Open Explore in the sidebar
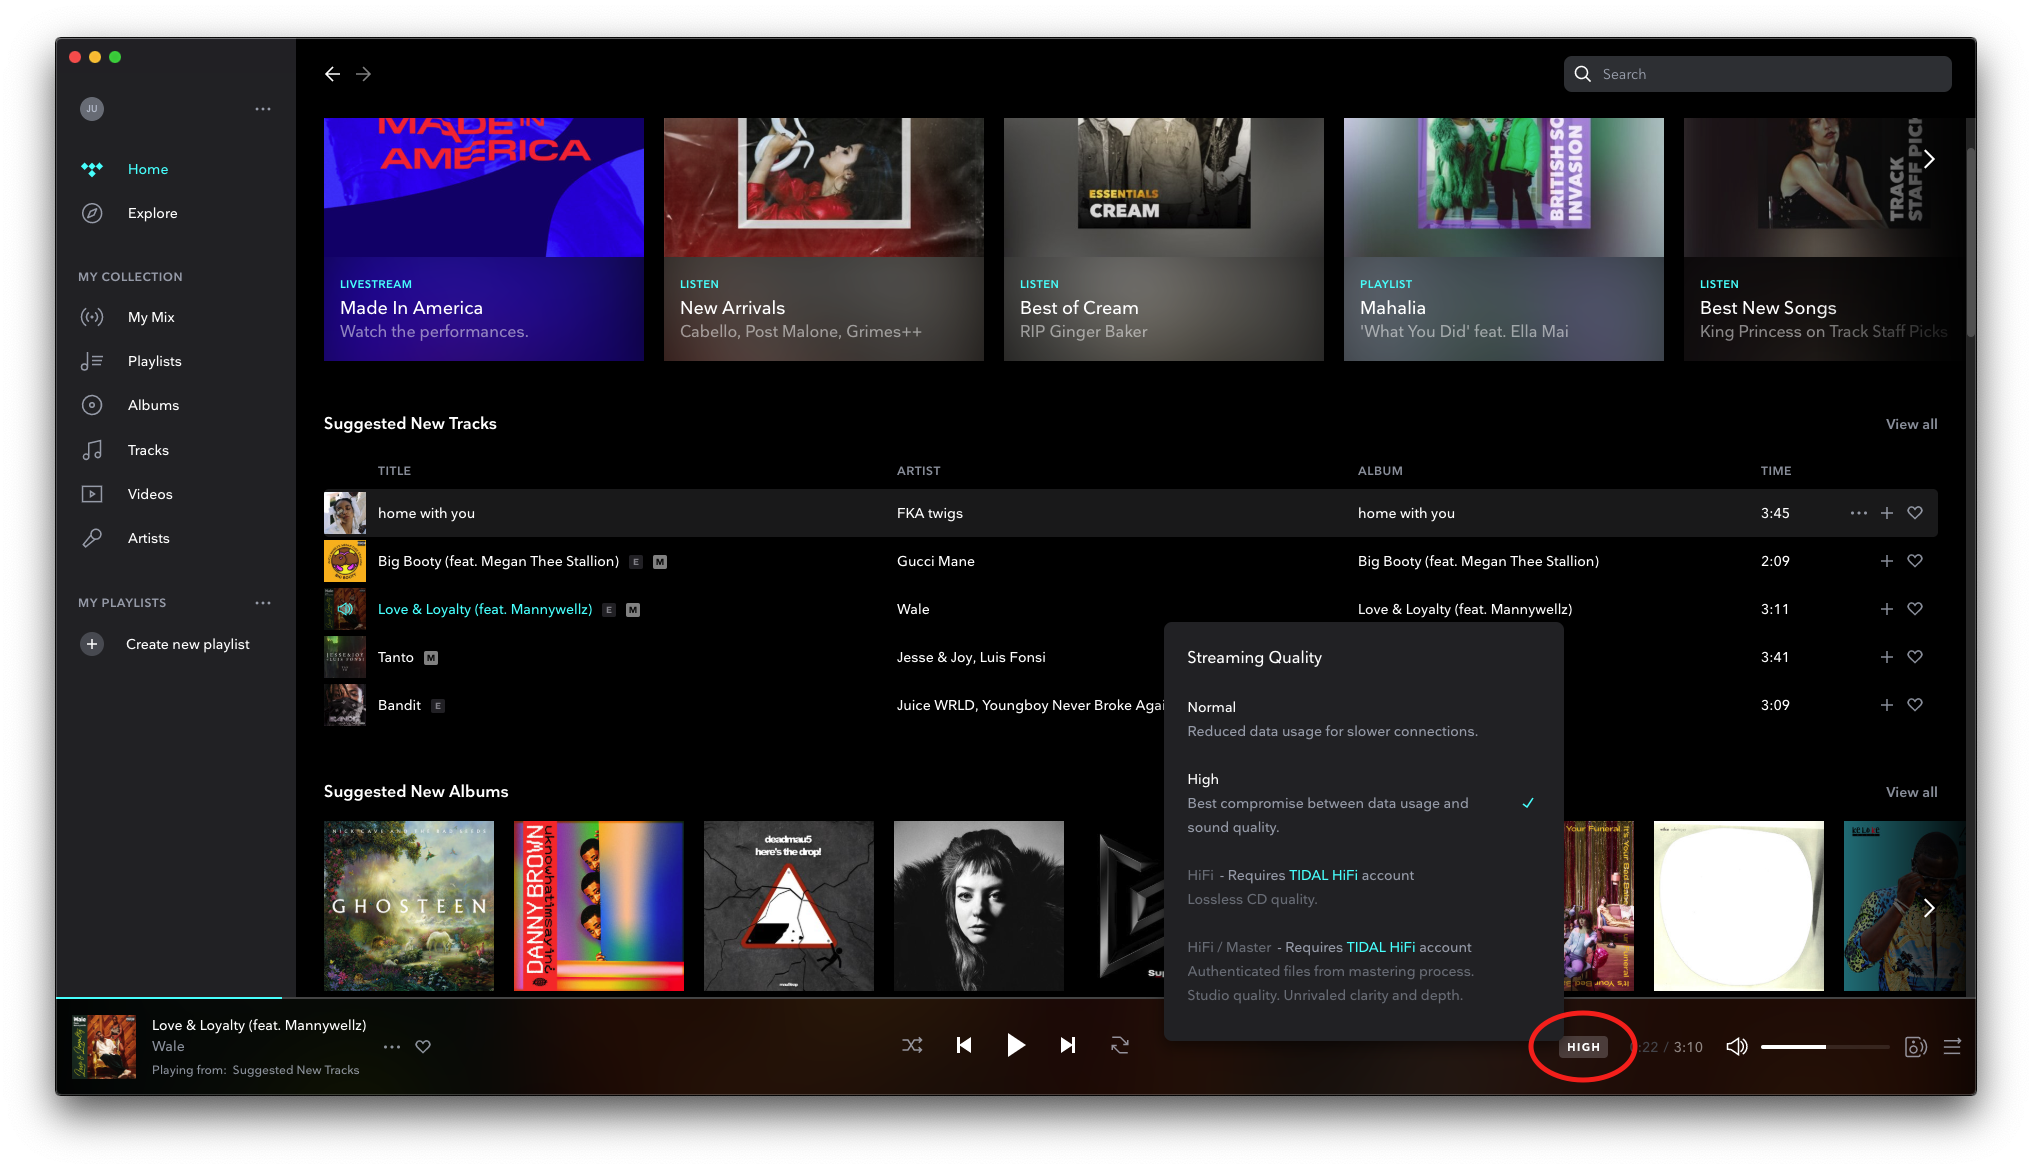The height and width of the screenshot is (1169, 2032). click(152, 213)
